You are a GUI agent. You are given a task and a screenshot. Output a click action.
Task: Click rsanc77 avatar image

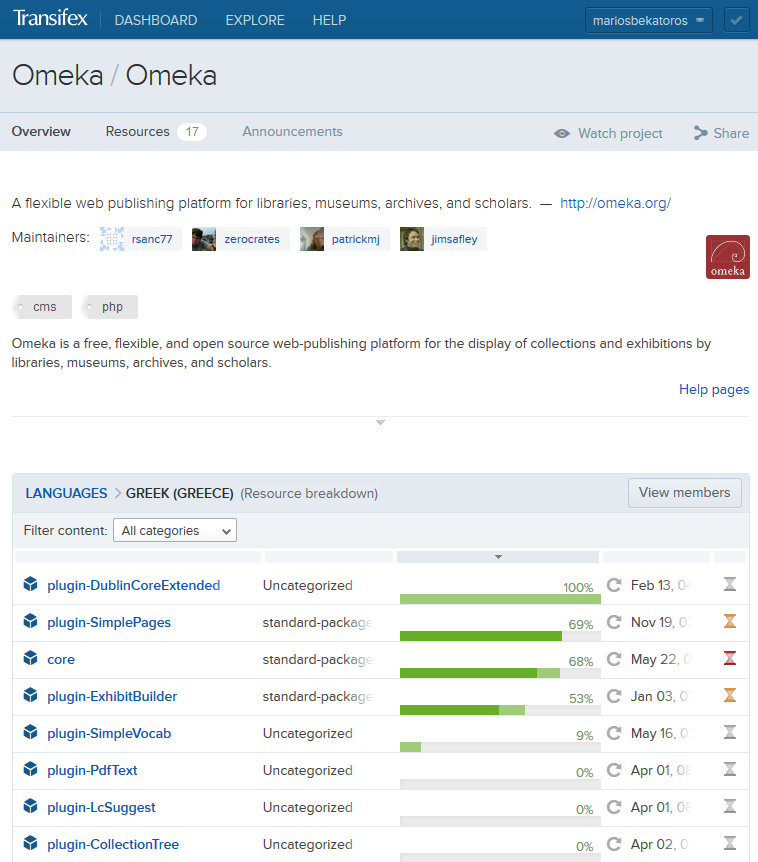point(112,239)
